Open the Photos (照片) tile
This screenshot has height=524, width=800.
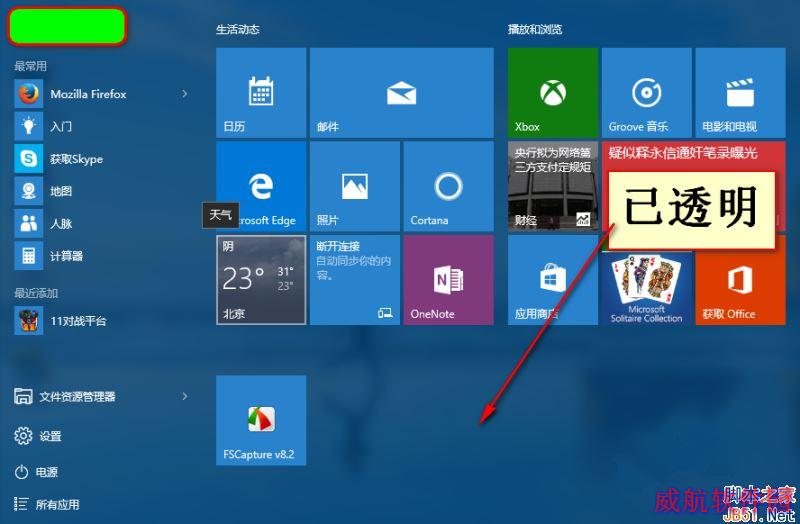(x=355, y=186)
